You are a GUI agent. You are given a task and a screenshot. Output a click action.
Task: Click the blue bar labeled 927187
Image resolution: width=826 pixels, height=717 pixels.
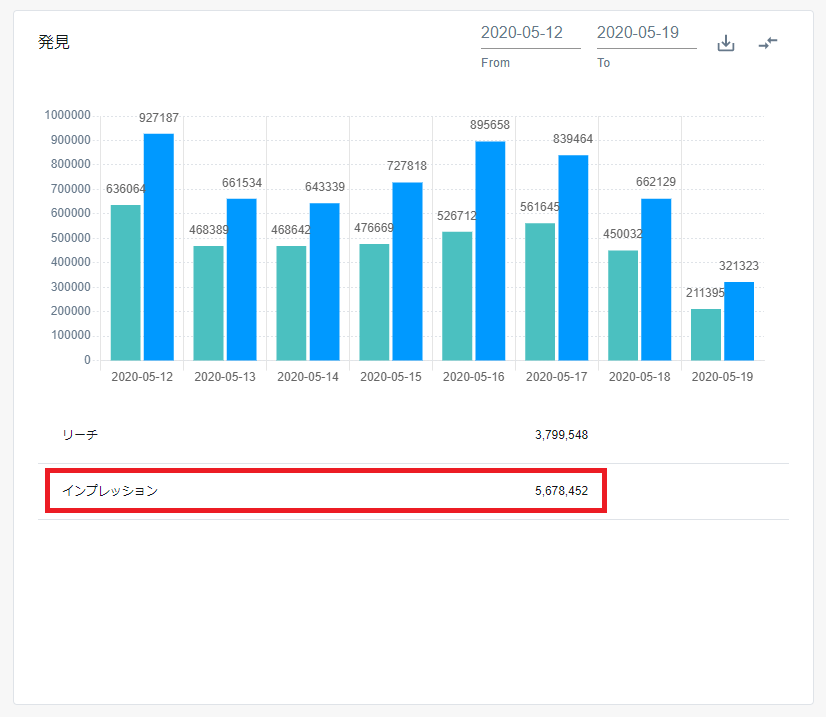159,247
